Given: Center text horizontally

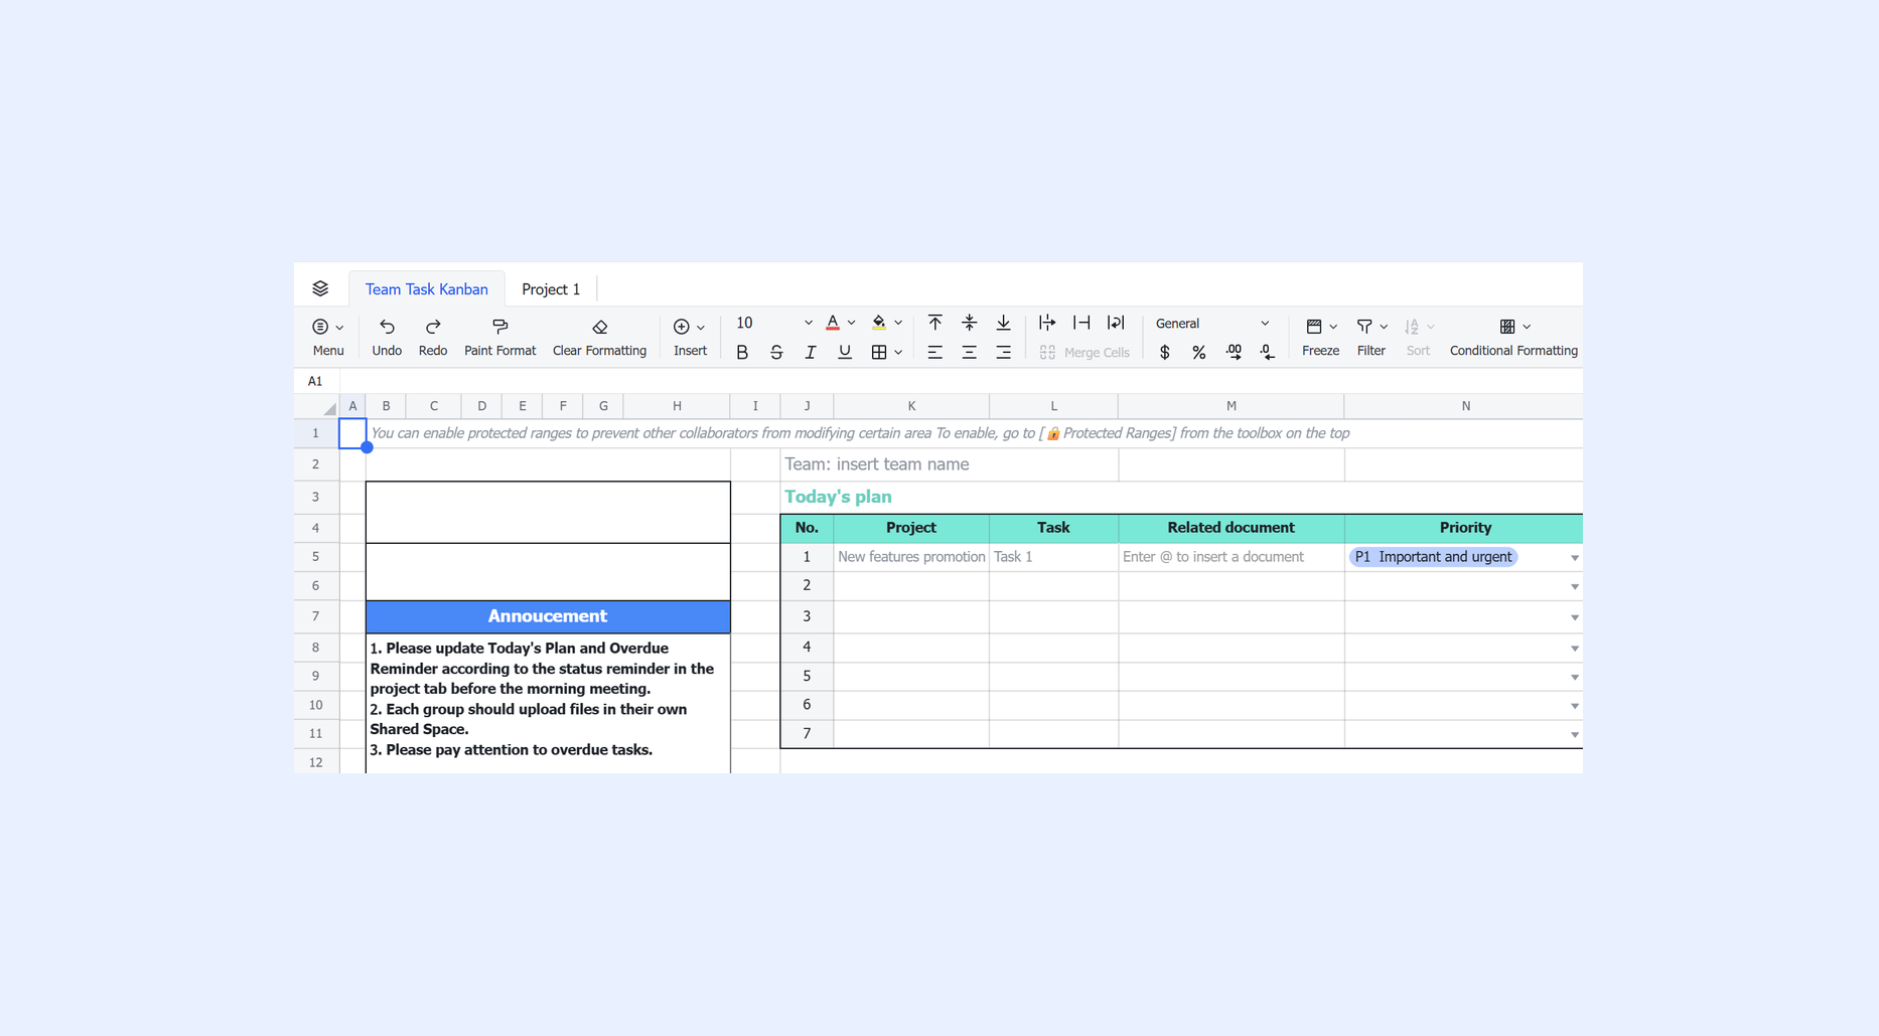Looking at the screenshot, I should point(969,352).
